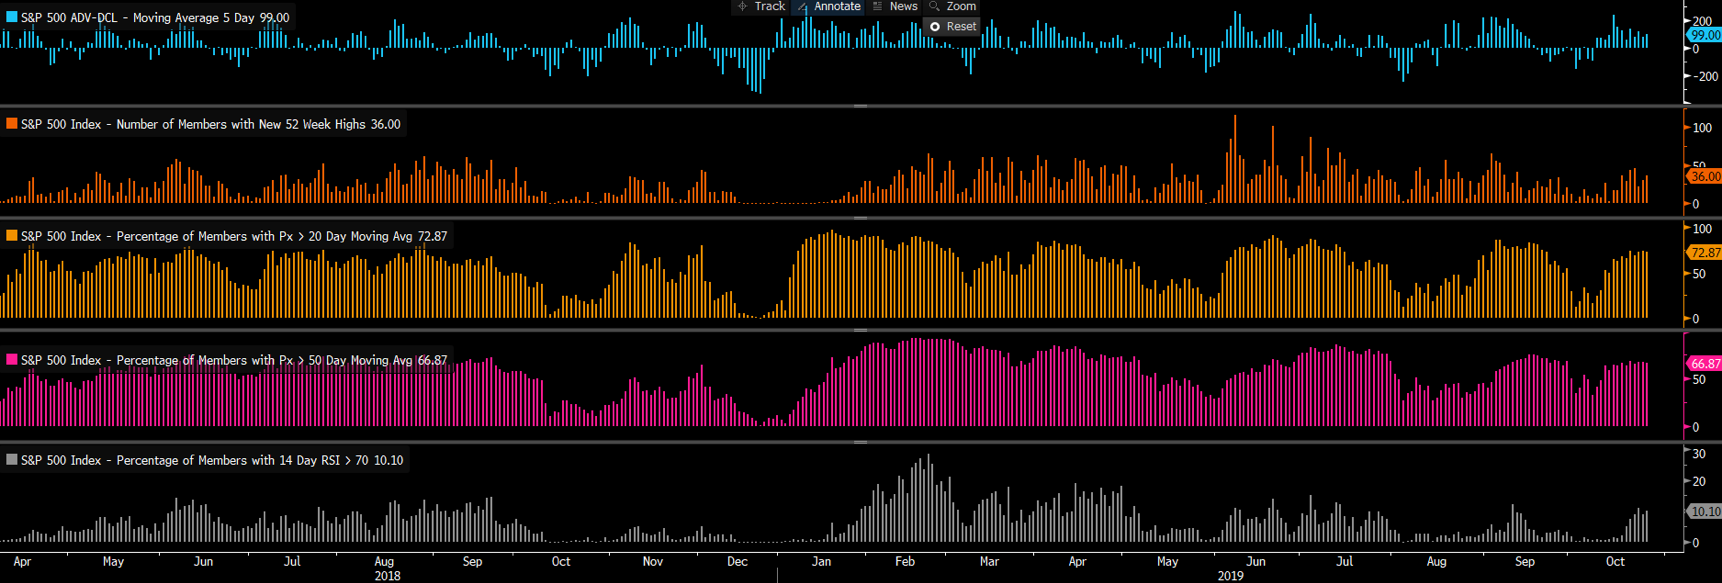Activate the Track crosshair tool
The width and height of the screenshot is (1722, 583).
coord(761,6)
